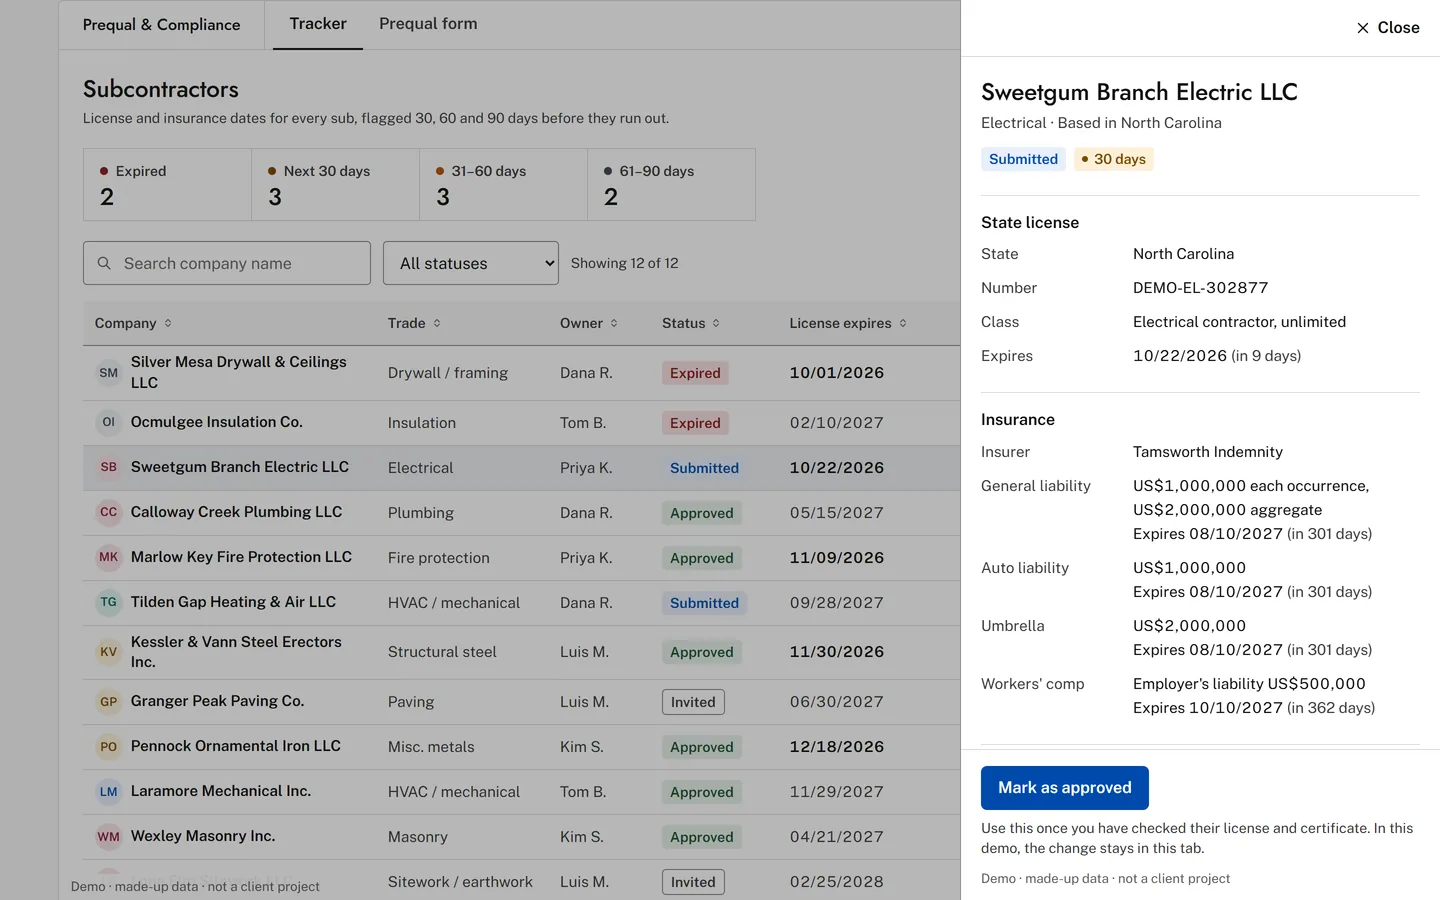Filter by the Next 30 days card
The width and height of the screenshot is (1440, 900).
coord(335,185)
